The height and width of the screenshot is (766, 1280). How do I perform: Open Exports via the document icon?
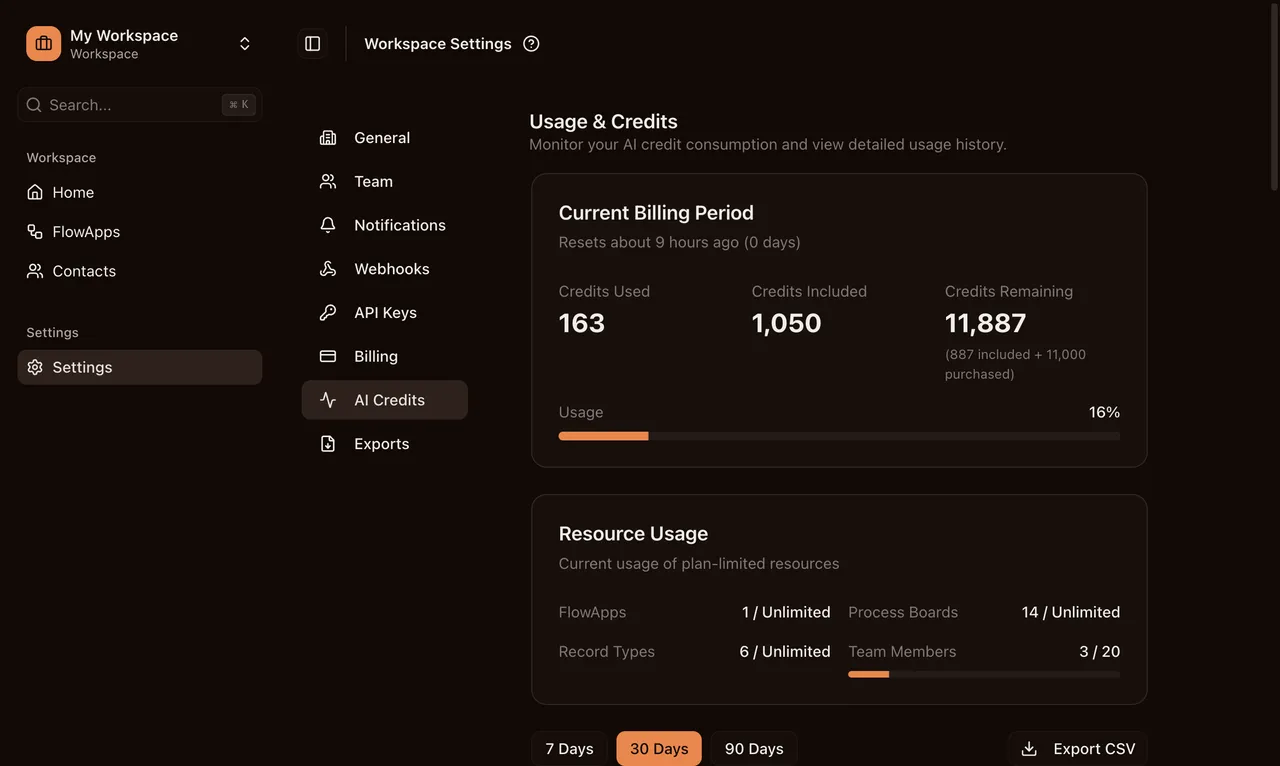327,443
